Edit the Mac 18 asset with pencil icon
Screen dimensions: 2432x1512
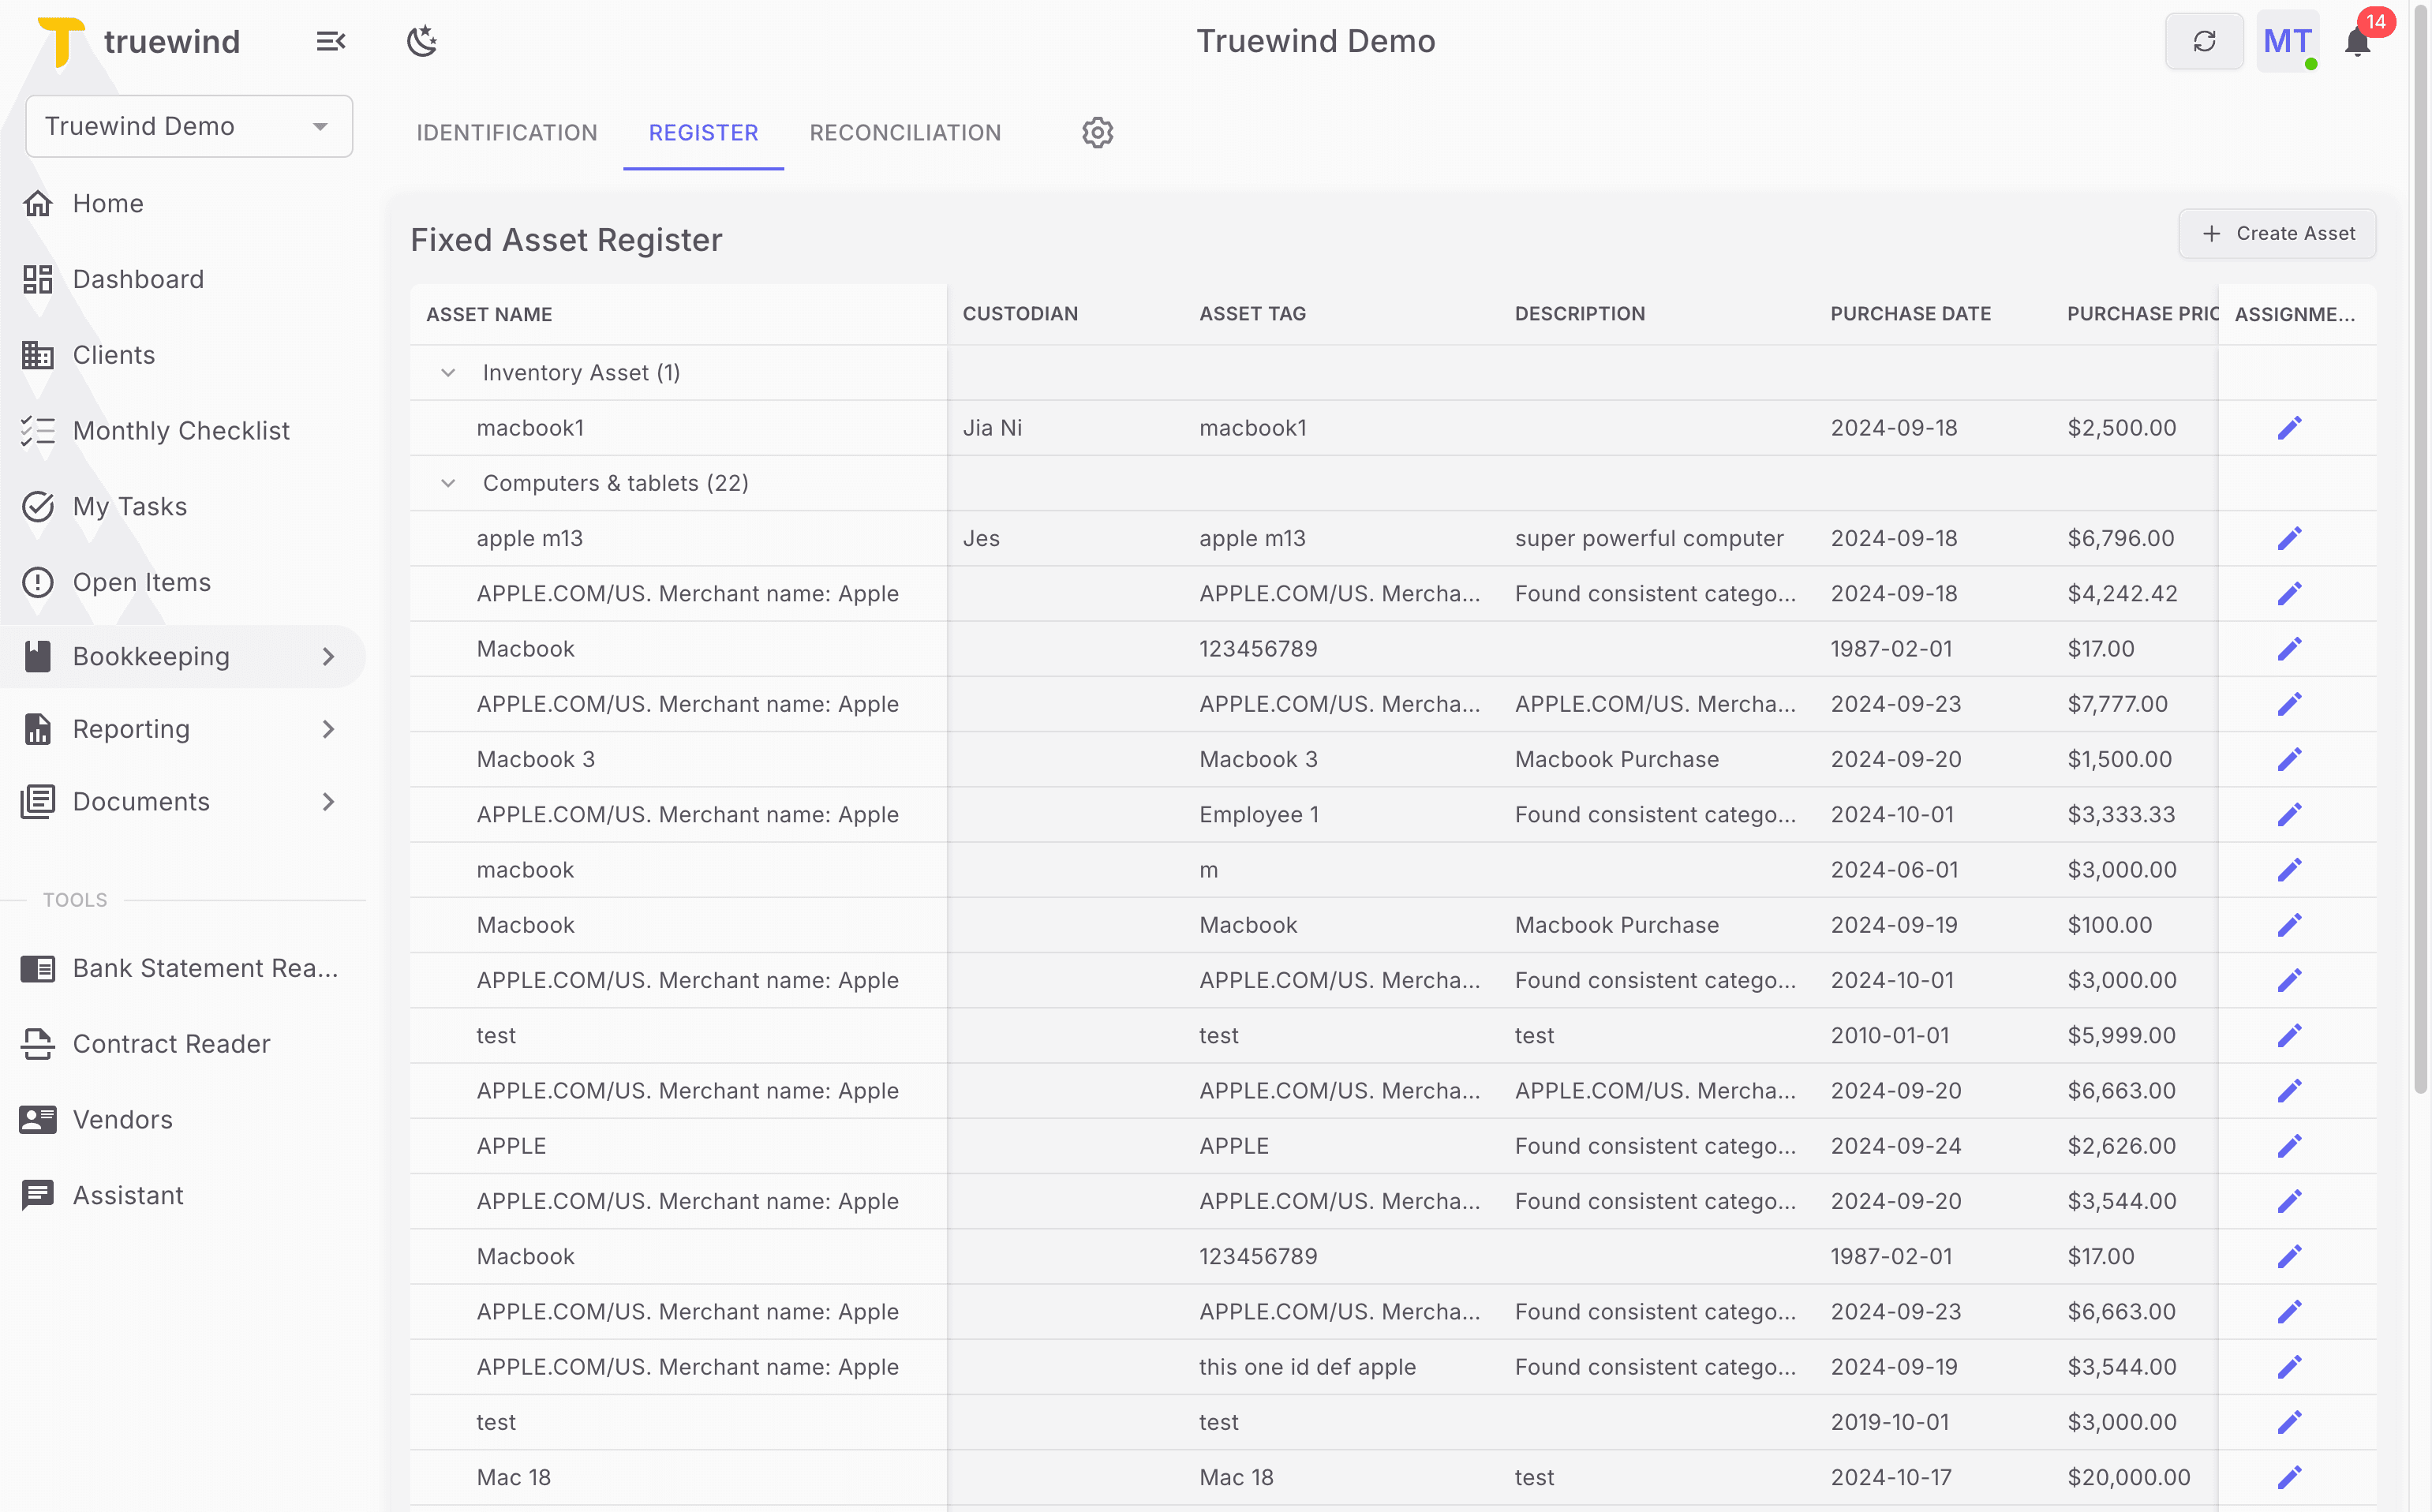(2290, 1477)
